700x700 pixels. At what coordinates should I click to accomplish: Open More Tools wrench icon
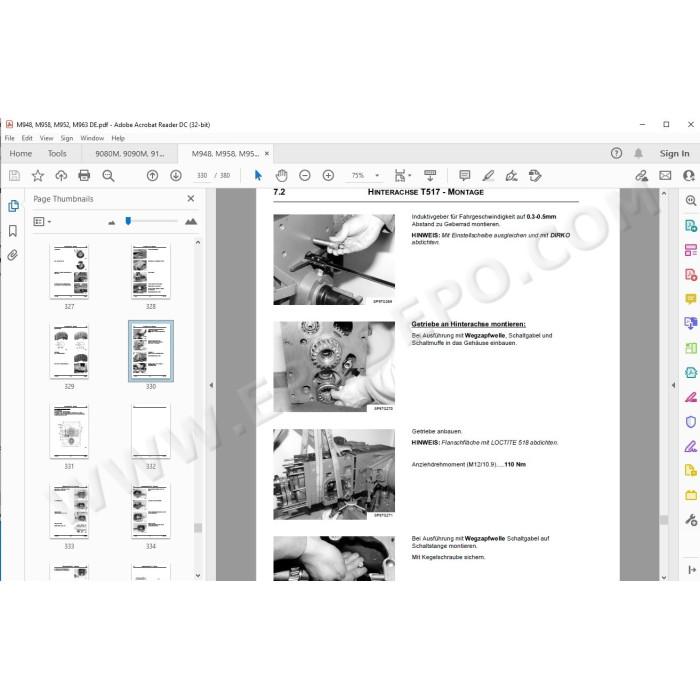[x=691, y=520]
